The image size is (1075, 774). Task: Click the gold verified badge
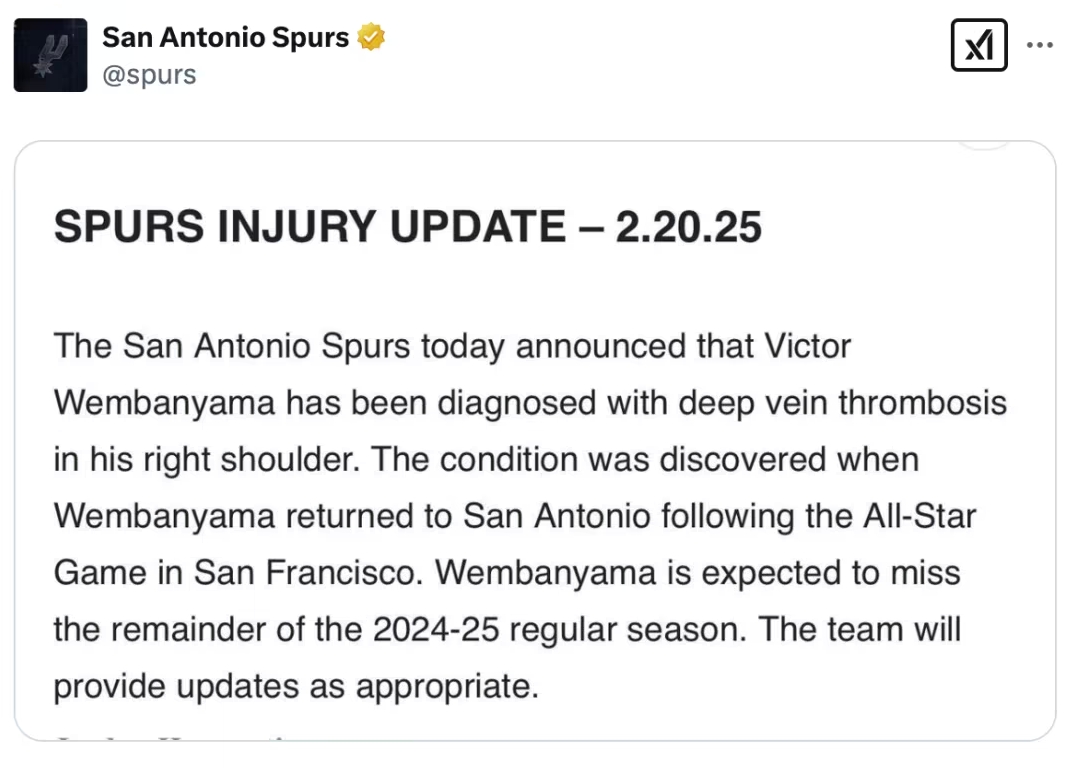tap(372, 38)
